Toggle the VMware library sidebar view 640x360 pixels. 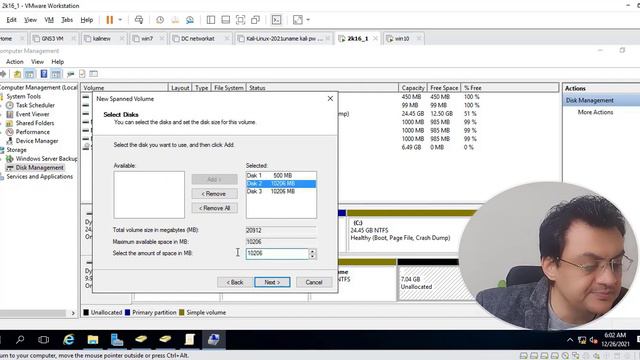tap(211, 20)
